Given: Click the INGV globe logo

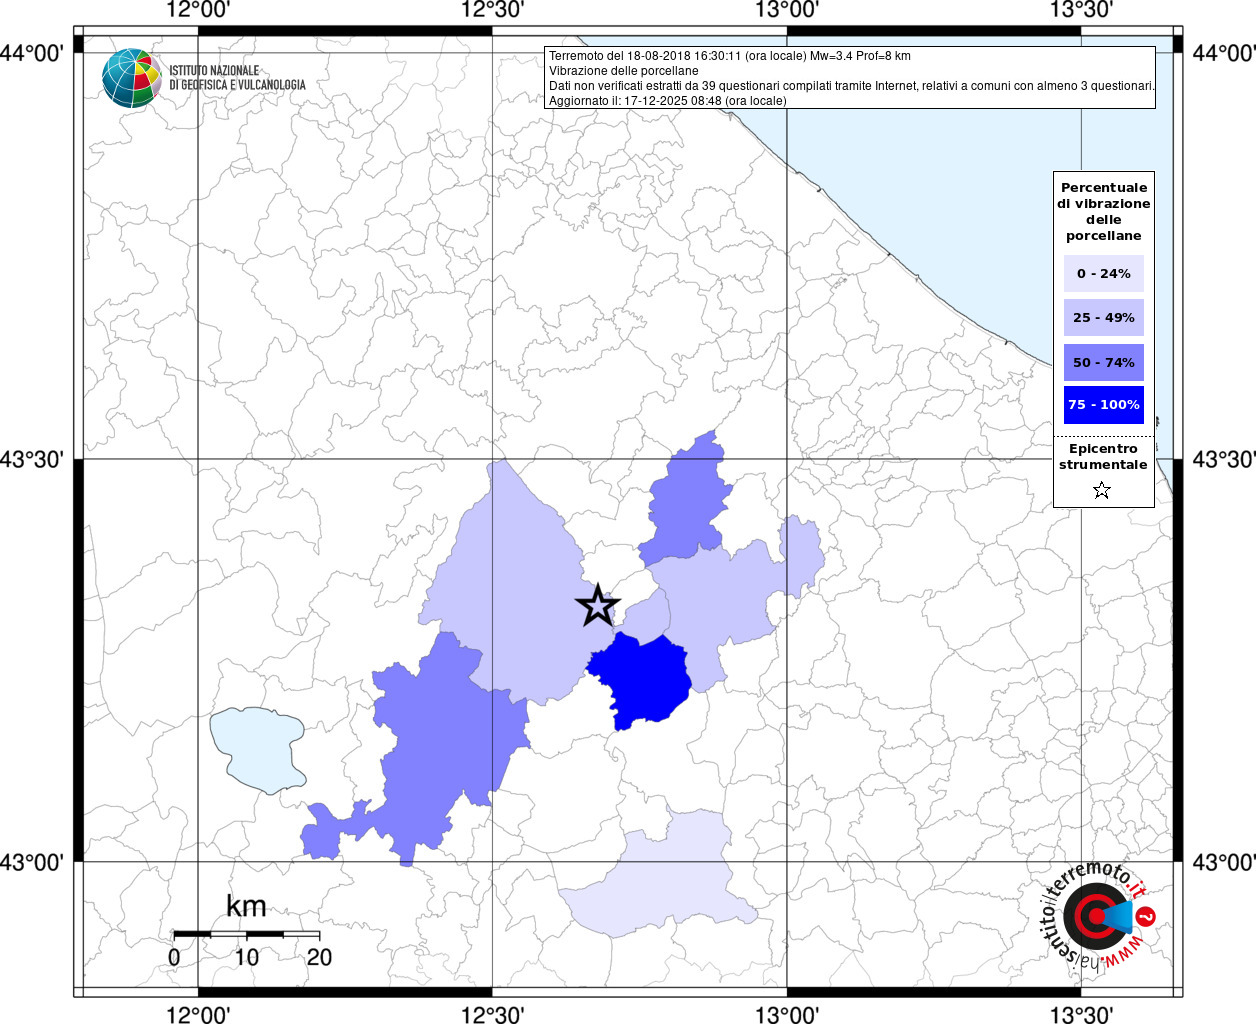Looking at the screenshot, I should (132, 78).
